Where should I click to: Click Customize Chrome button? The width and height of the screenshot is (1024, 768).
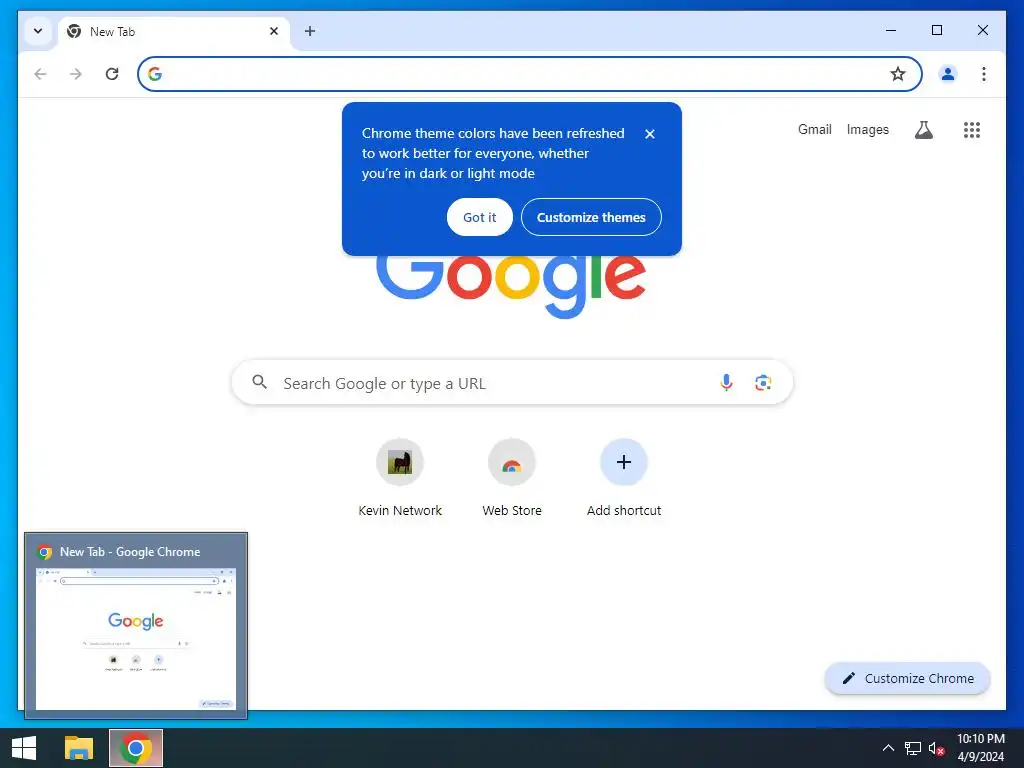(x=908, y=679)
